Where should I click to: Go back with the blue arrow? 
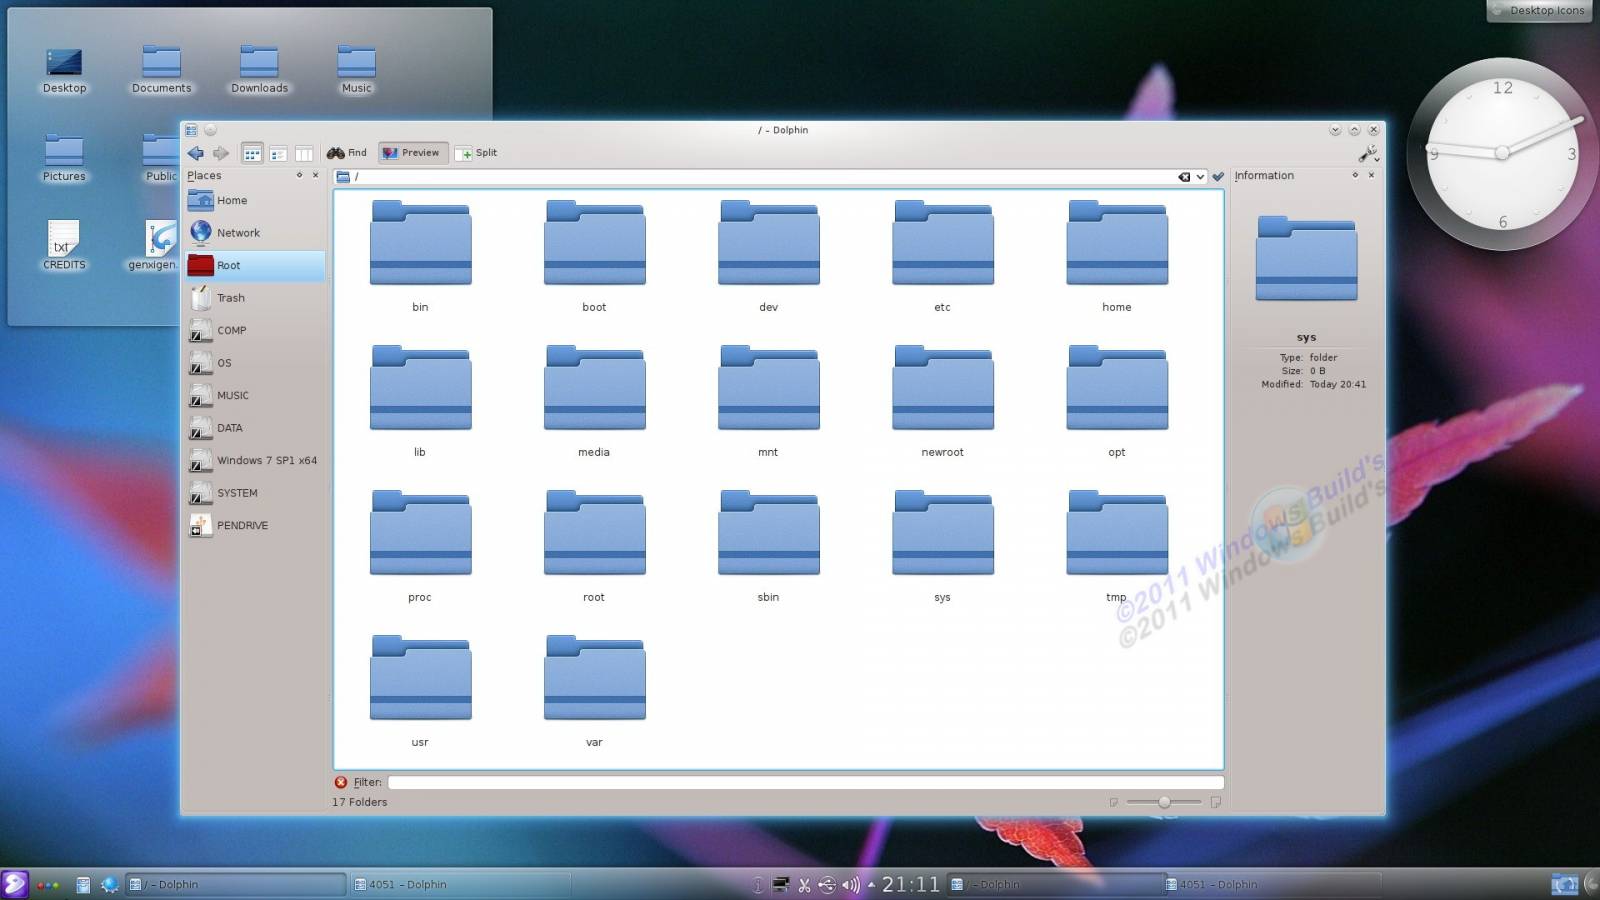click(x=196, y=153)
